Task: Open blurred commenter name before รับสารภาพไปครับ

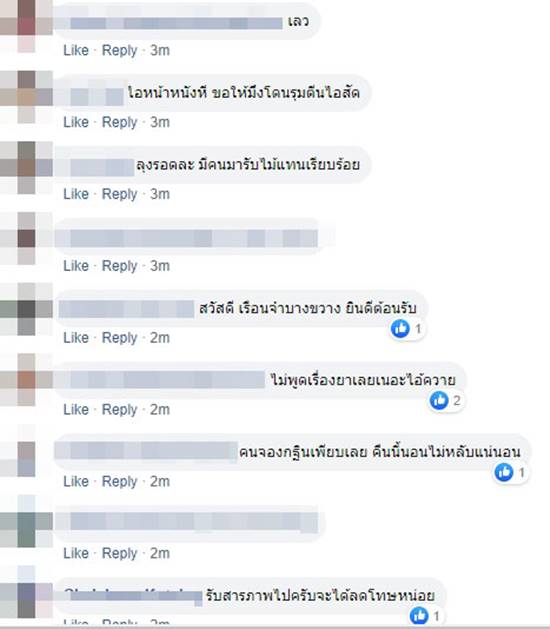Action: [x=133, y=597]
